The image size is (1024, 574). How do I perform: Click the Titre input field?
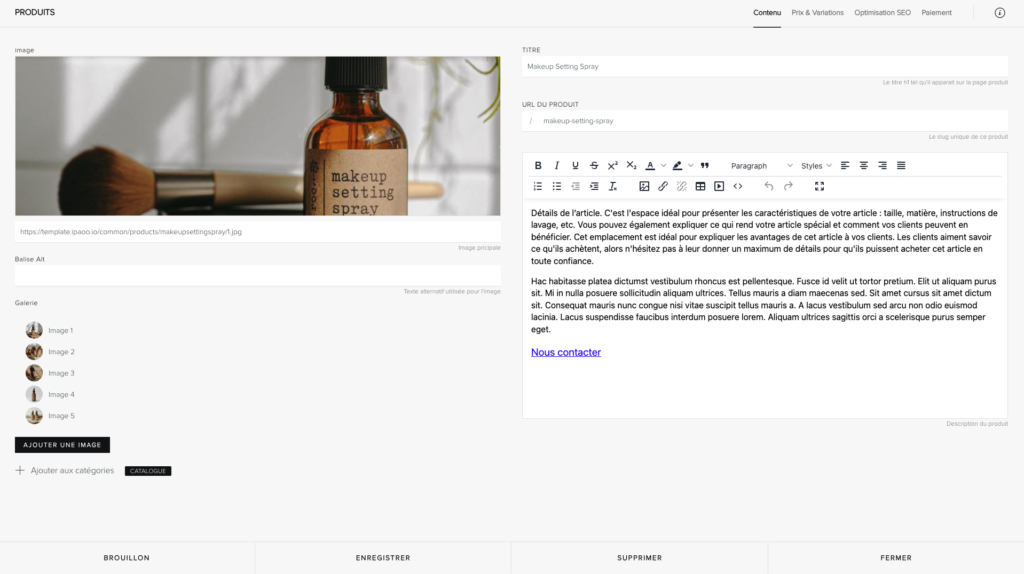tap(765, 67)
